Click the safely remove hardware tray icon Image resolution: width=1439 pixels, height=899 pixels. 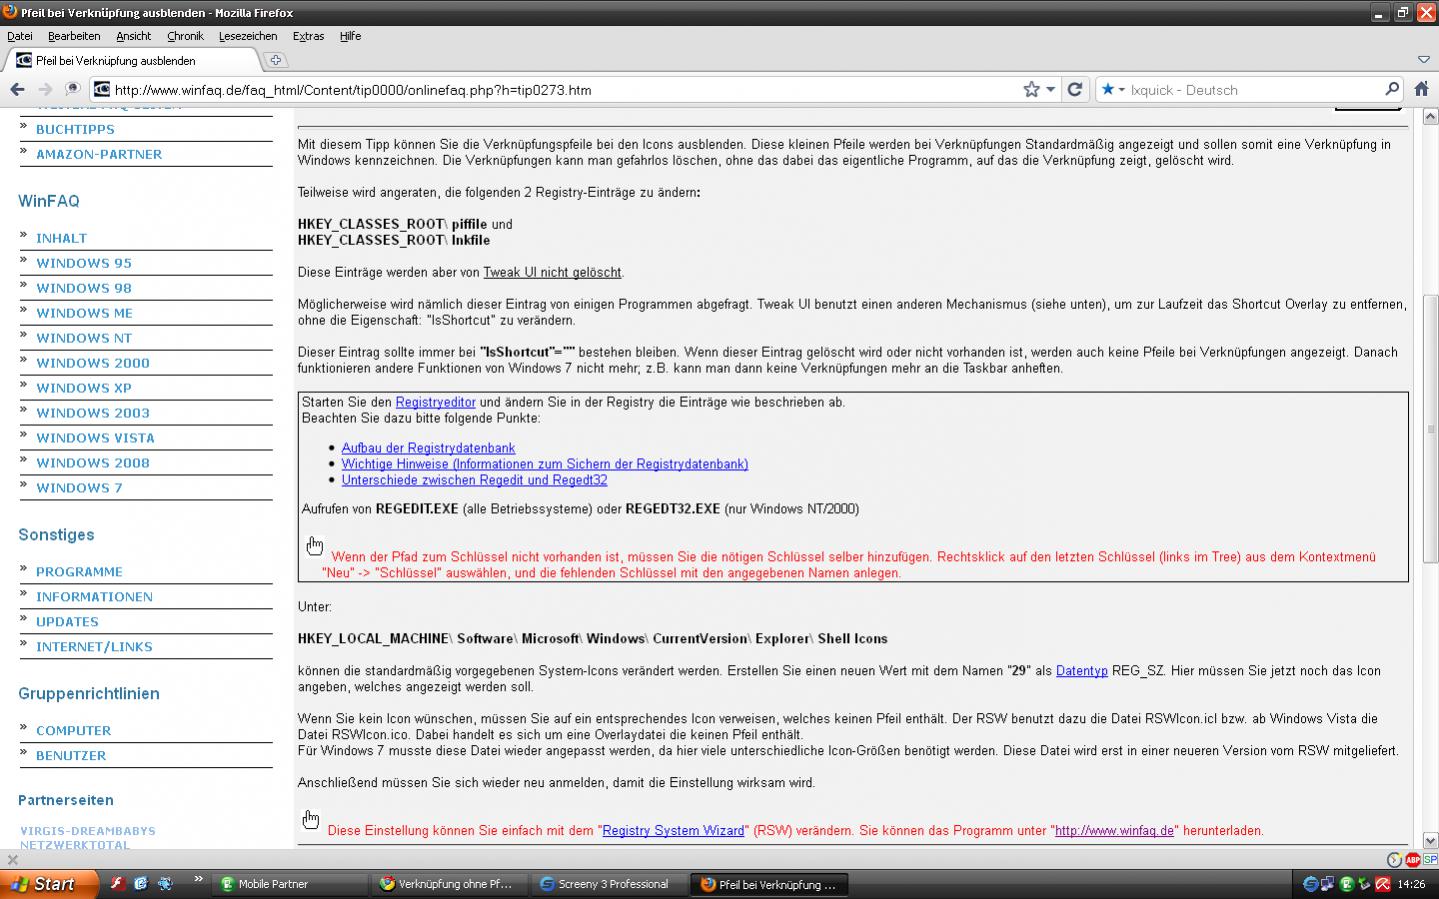click(x=1364, y=884)
